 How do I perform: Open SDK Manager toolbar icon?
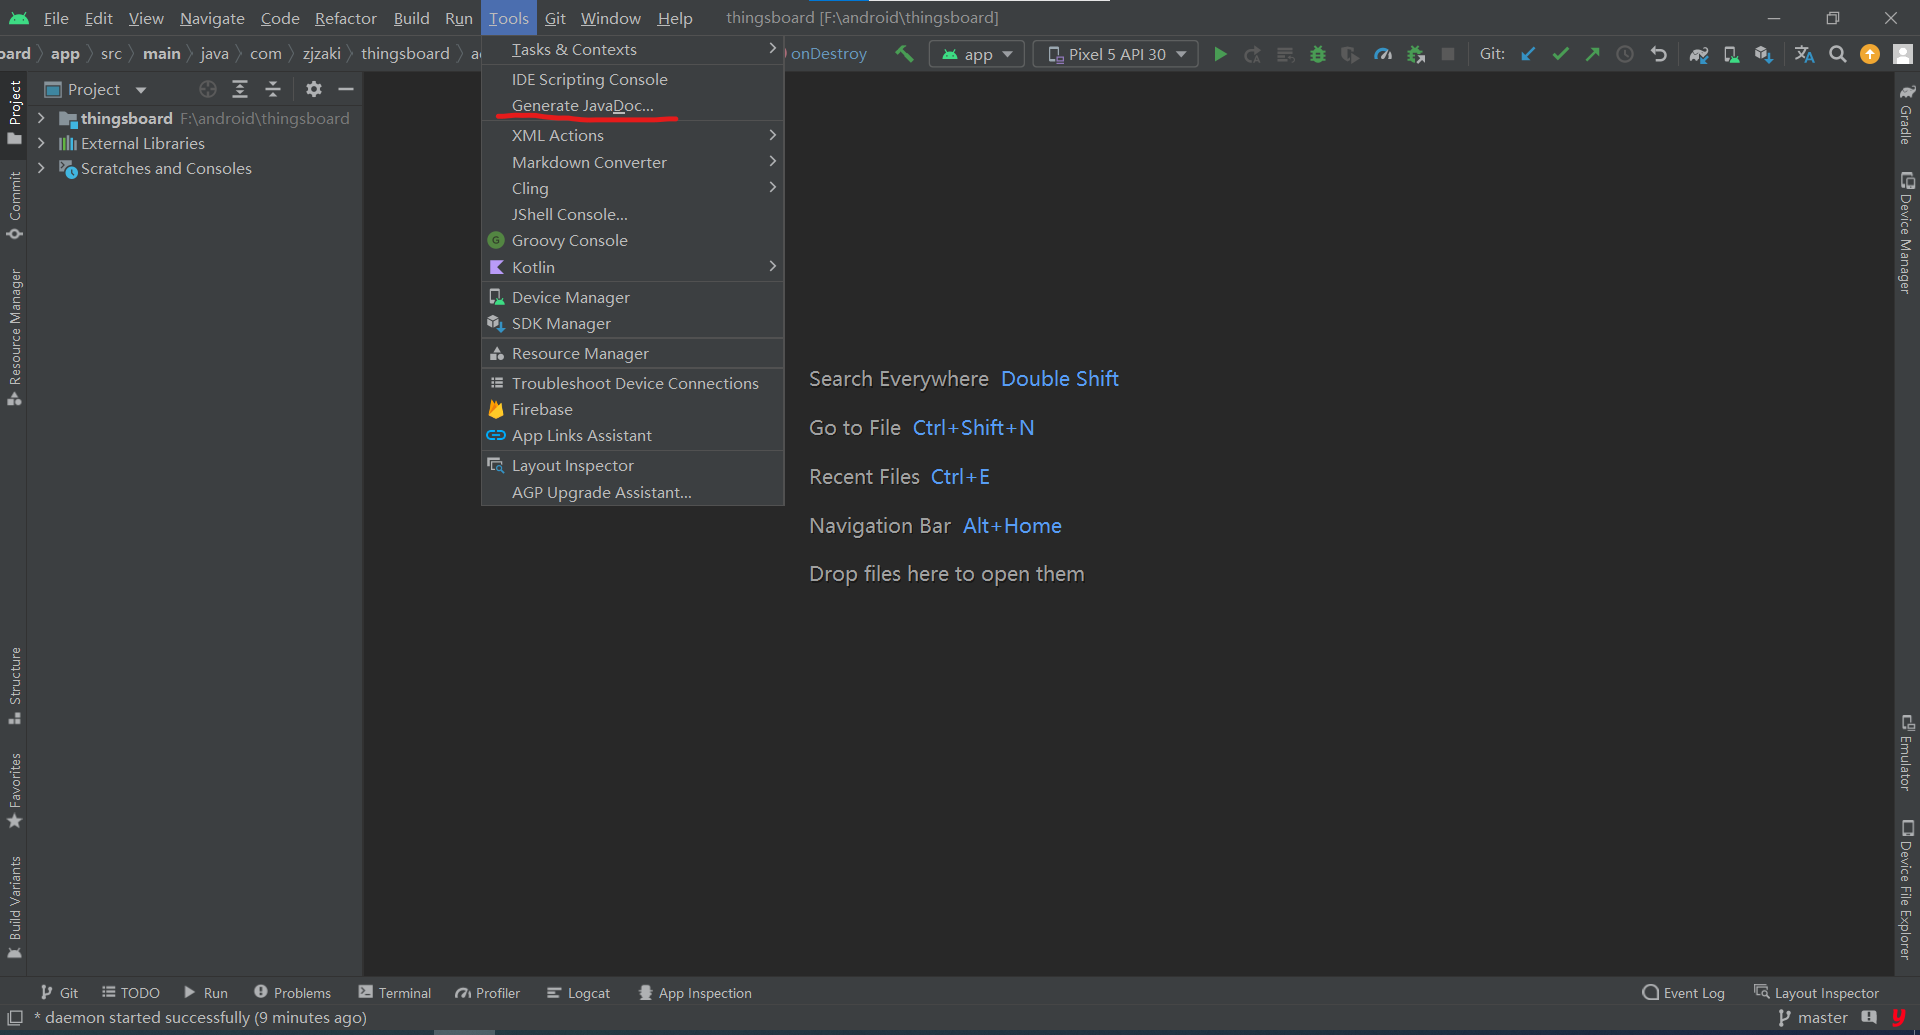pos(1763,54)
